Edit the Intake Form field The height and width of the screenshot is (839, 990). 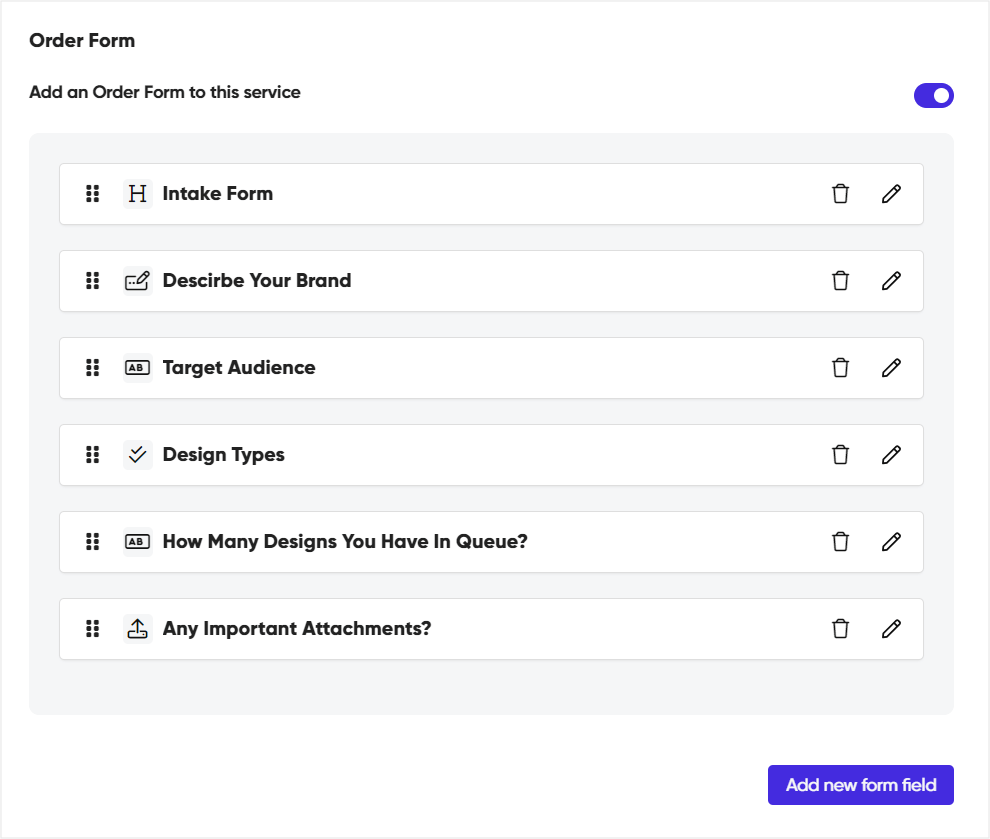[891, 194]
